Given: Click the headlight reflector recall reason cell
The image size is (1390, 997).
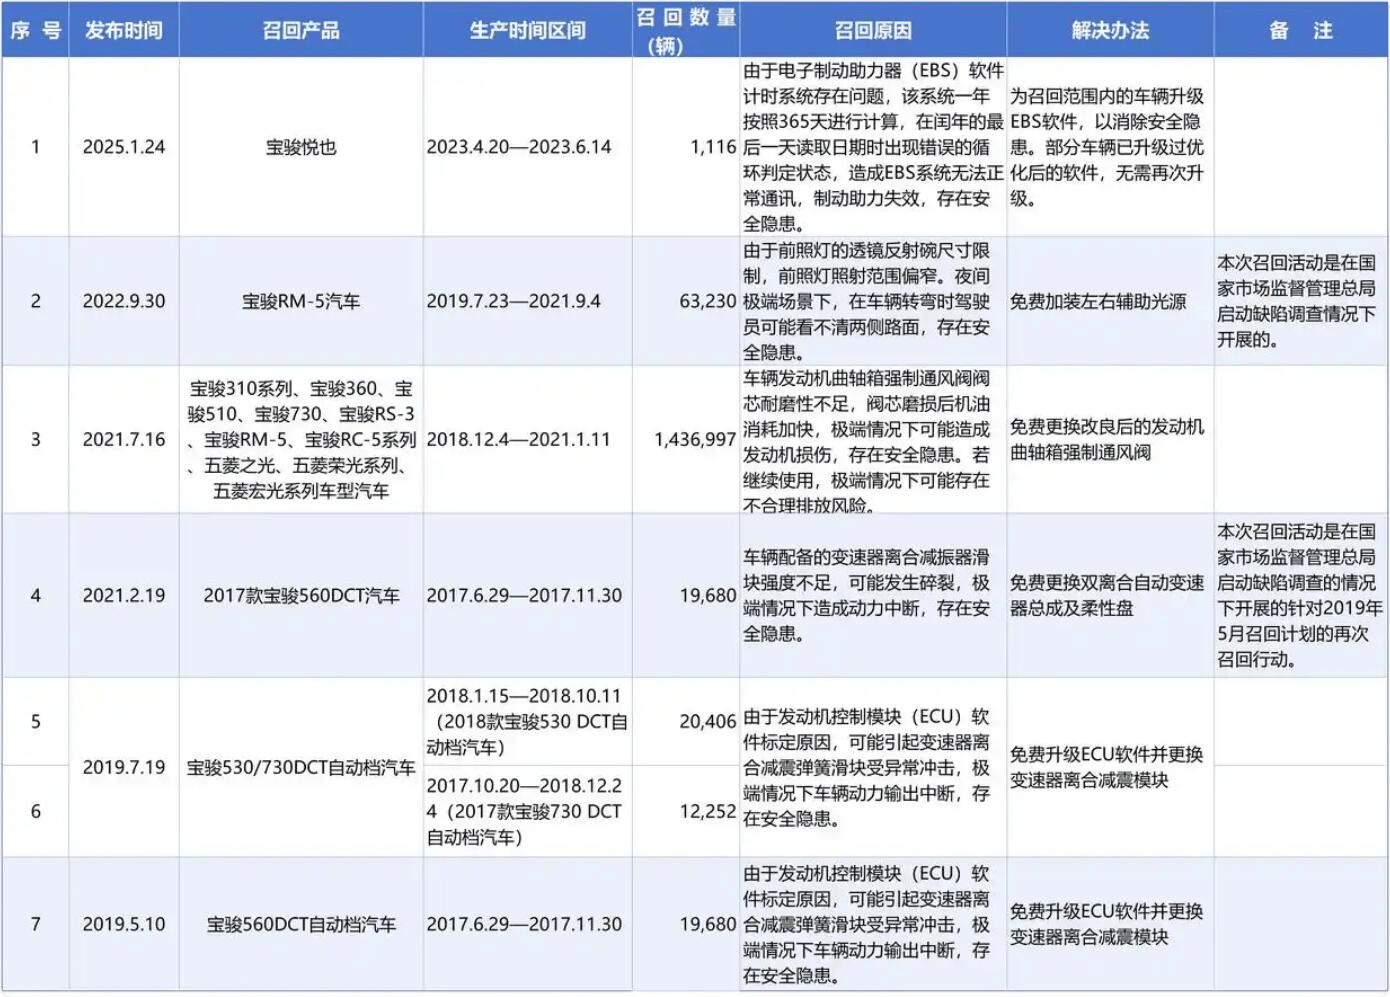Looking at the screenshot, I should click(x=873, y=301).
